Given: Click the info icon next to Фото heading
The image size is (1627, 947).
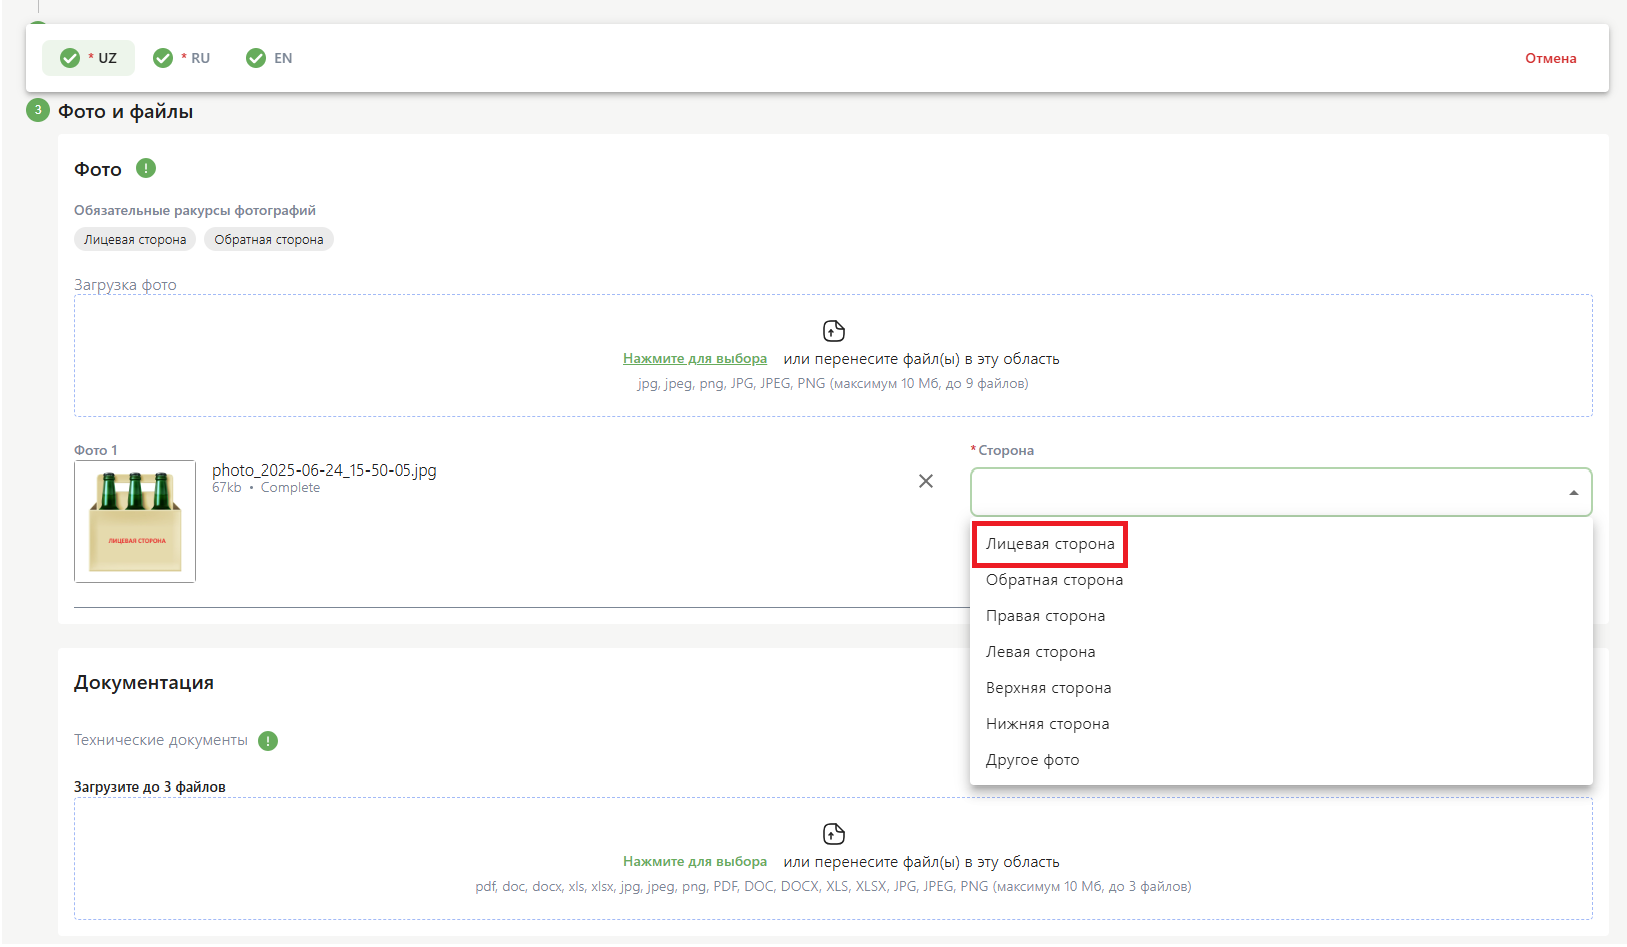Looking at the screenshot, I should (146, 168).
